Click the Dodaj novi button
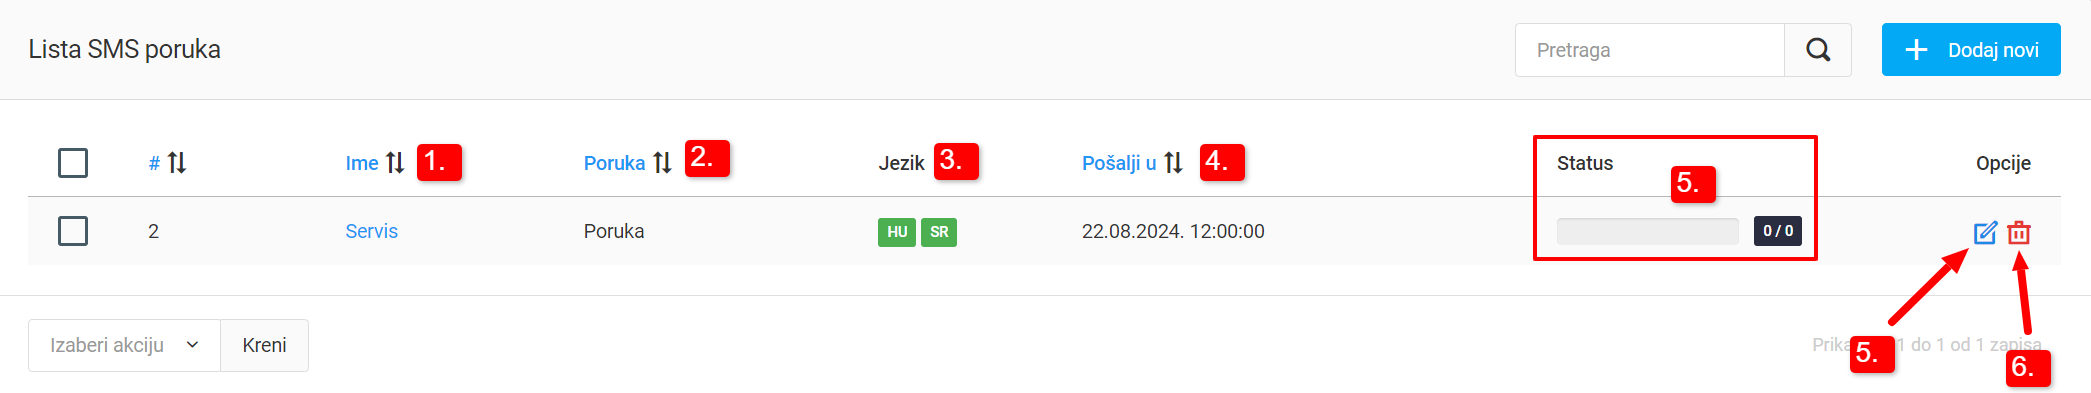2091x393 pixels. pos(1971,50)
